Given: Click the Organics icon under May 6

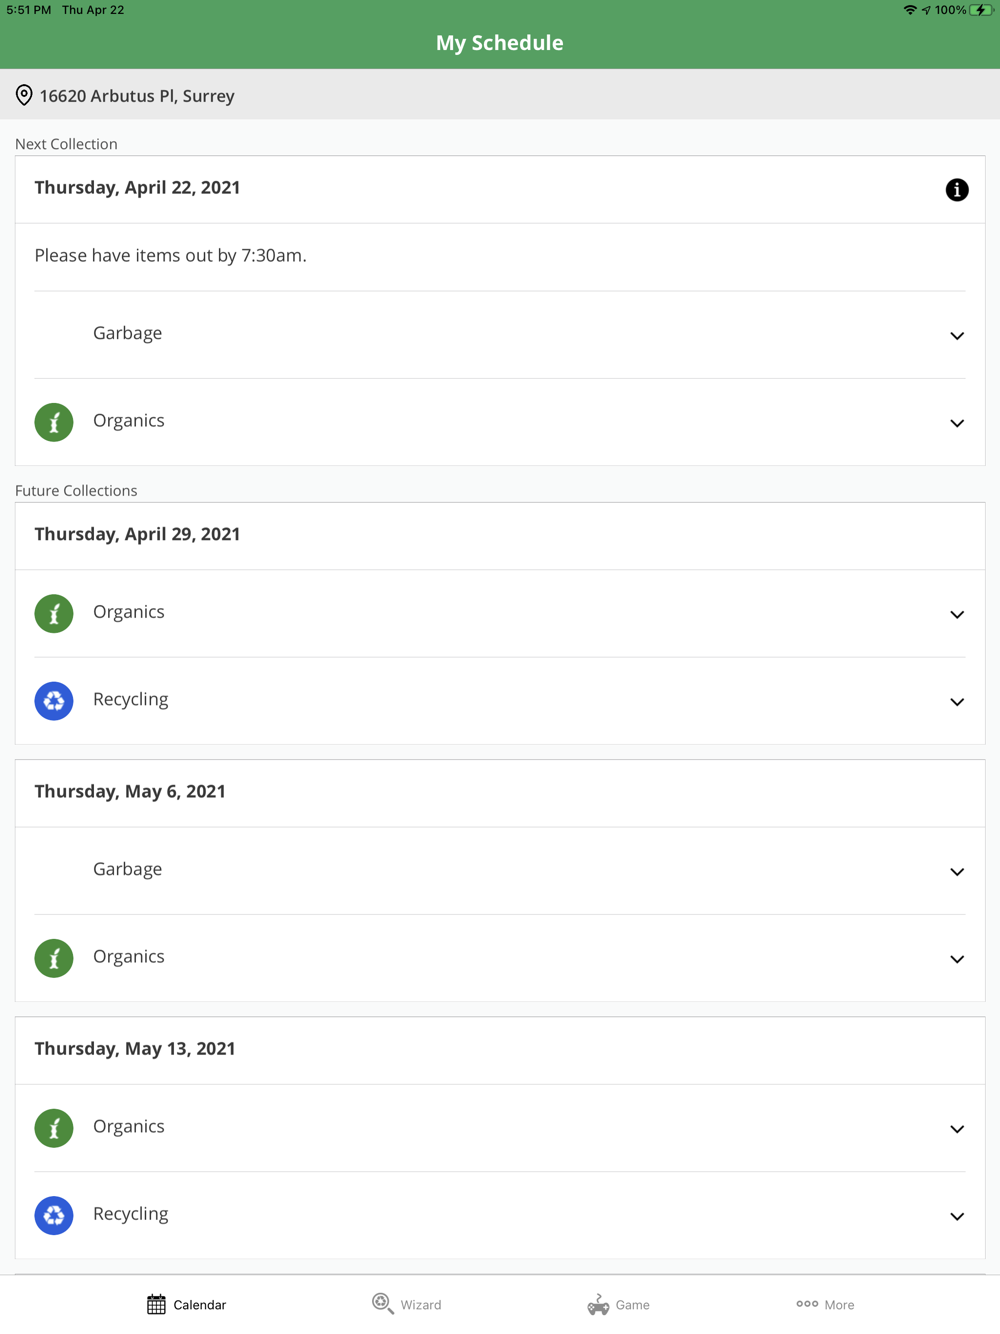Looking at the screenshot, I should (54, 958).
